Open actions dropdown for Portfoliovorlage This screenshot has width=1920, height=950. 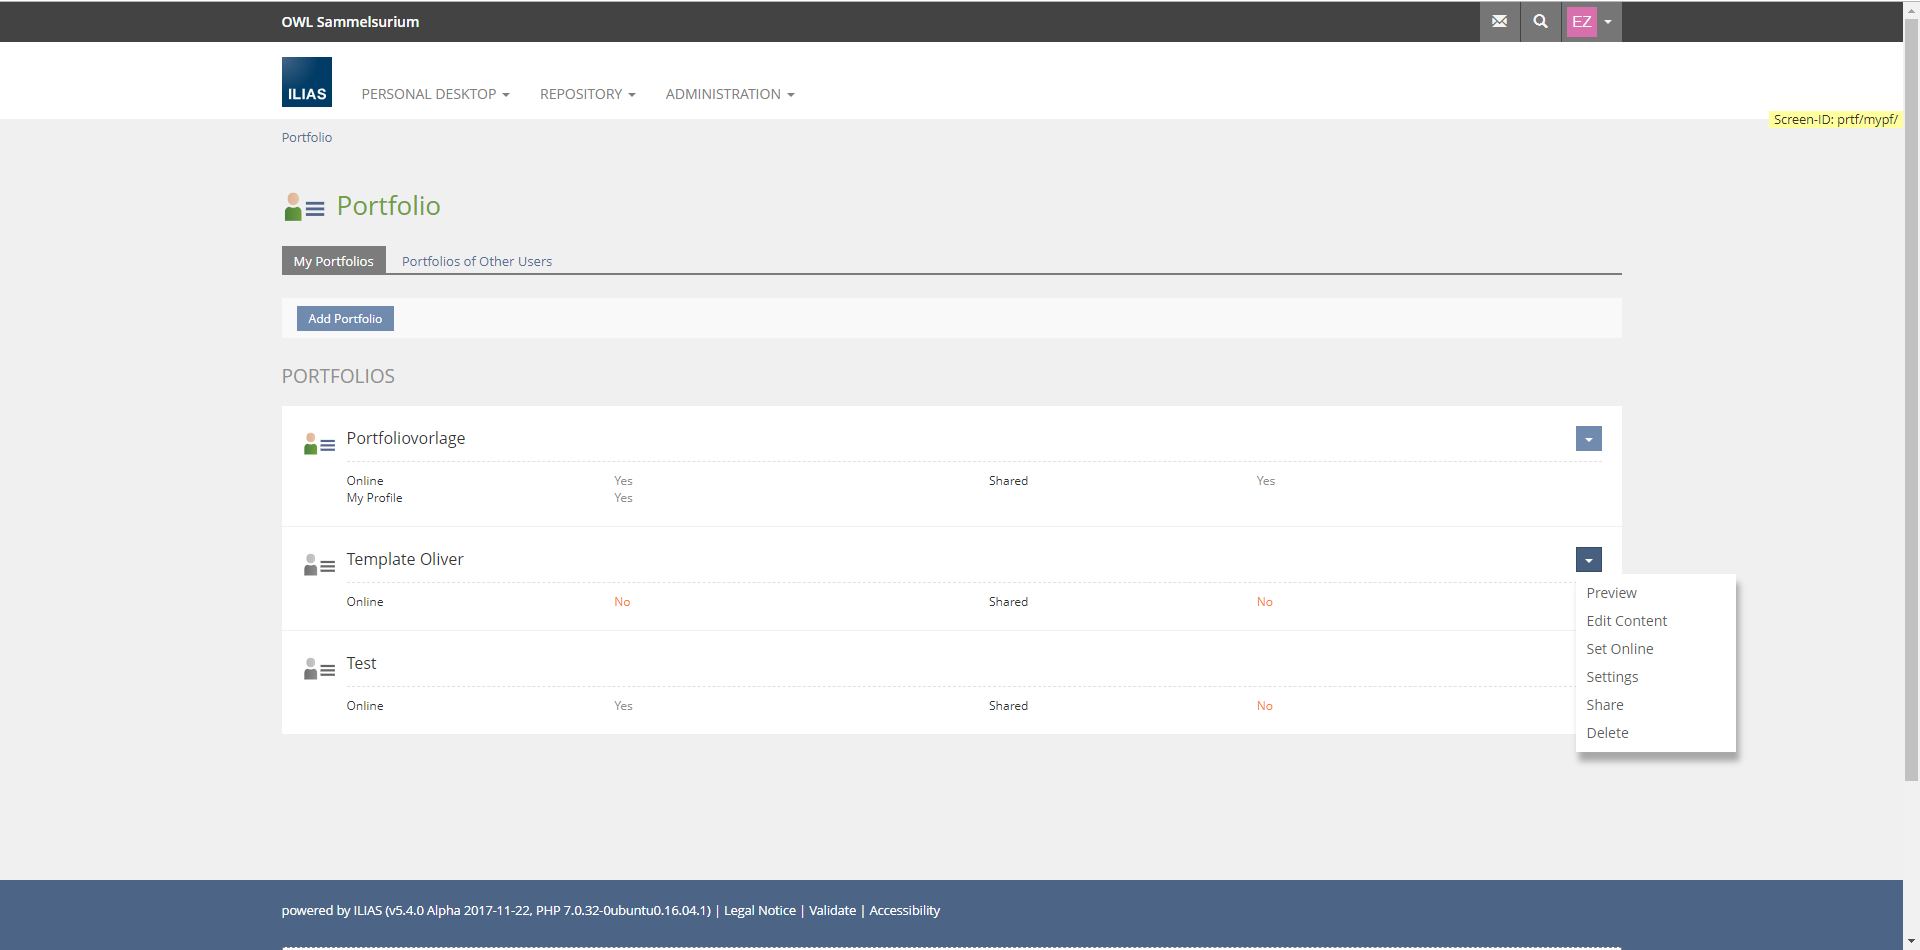point(1588,439)
